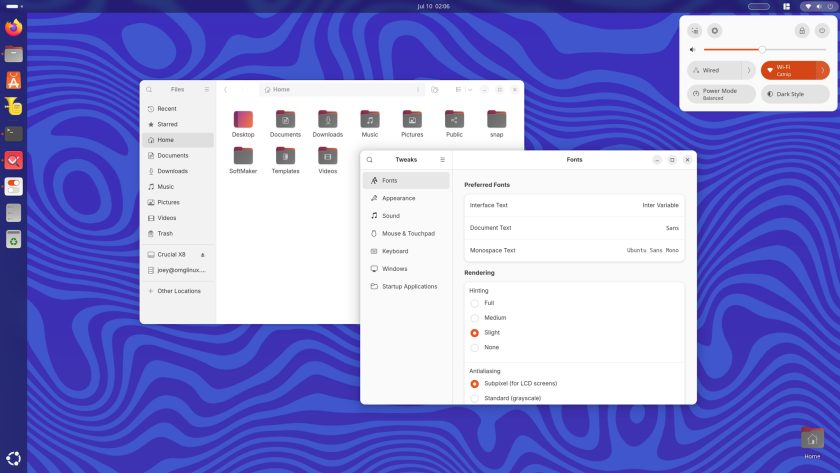
Task: Open the Home folder desktop icon
Action: click(812, 444)
